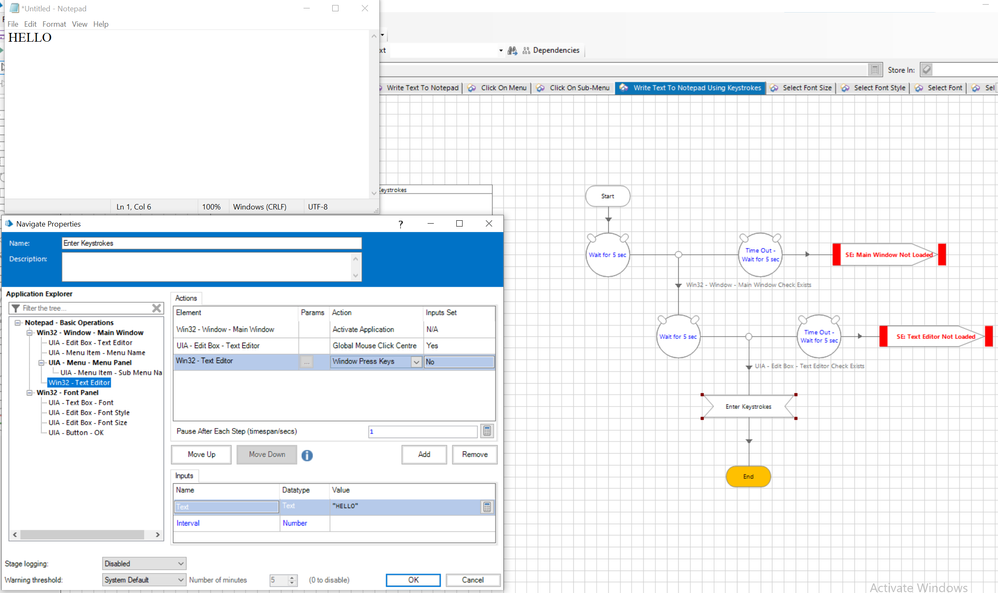Click the help question mark in Navigate Properties
998x593 pixels.
(x=401, y=224)
